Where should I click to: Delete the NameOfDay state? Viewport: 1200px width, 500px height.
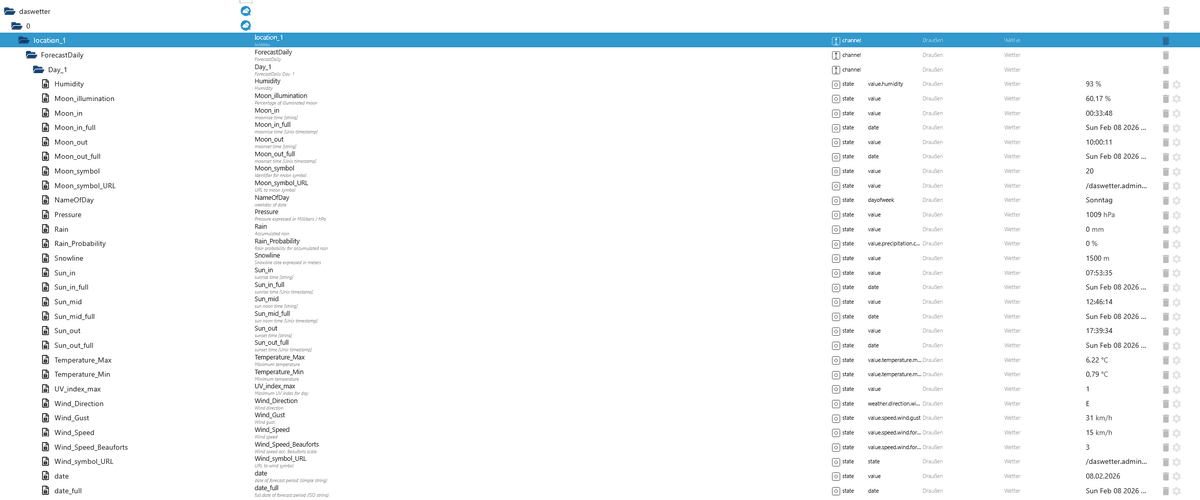[1166, 200]
